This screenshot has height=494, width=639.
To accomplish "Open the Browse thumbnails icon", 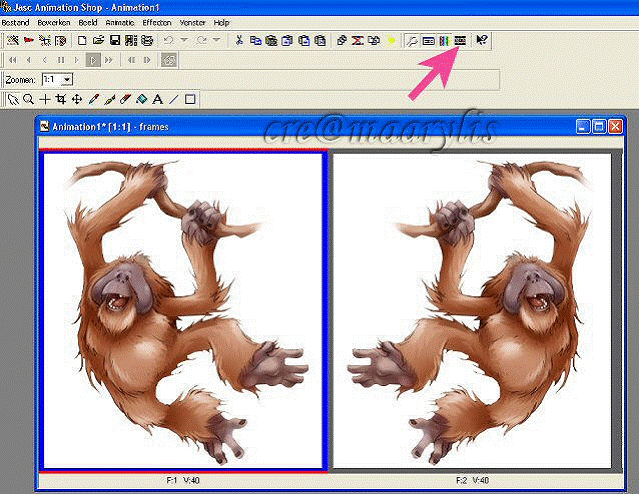I will point(131,40).
